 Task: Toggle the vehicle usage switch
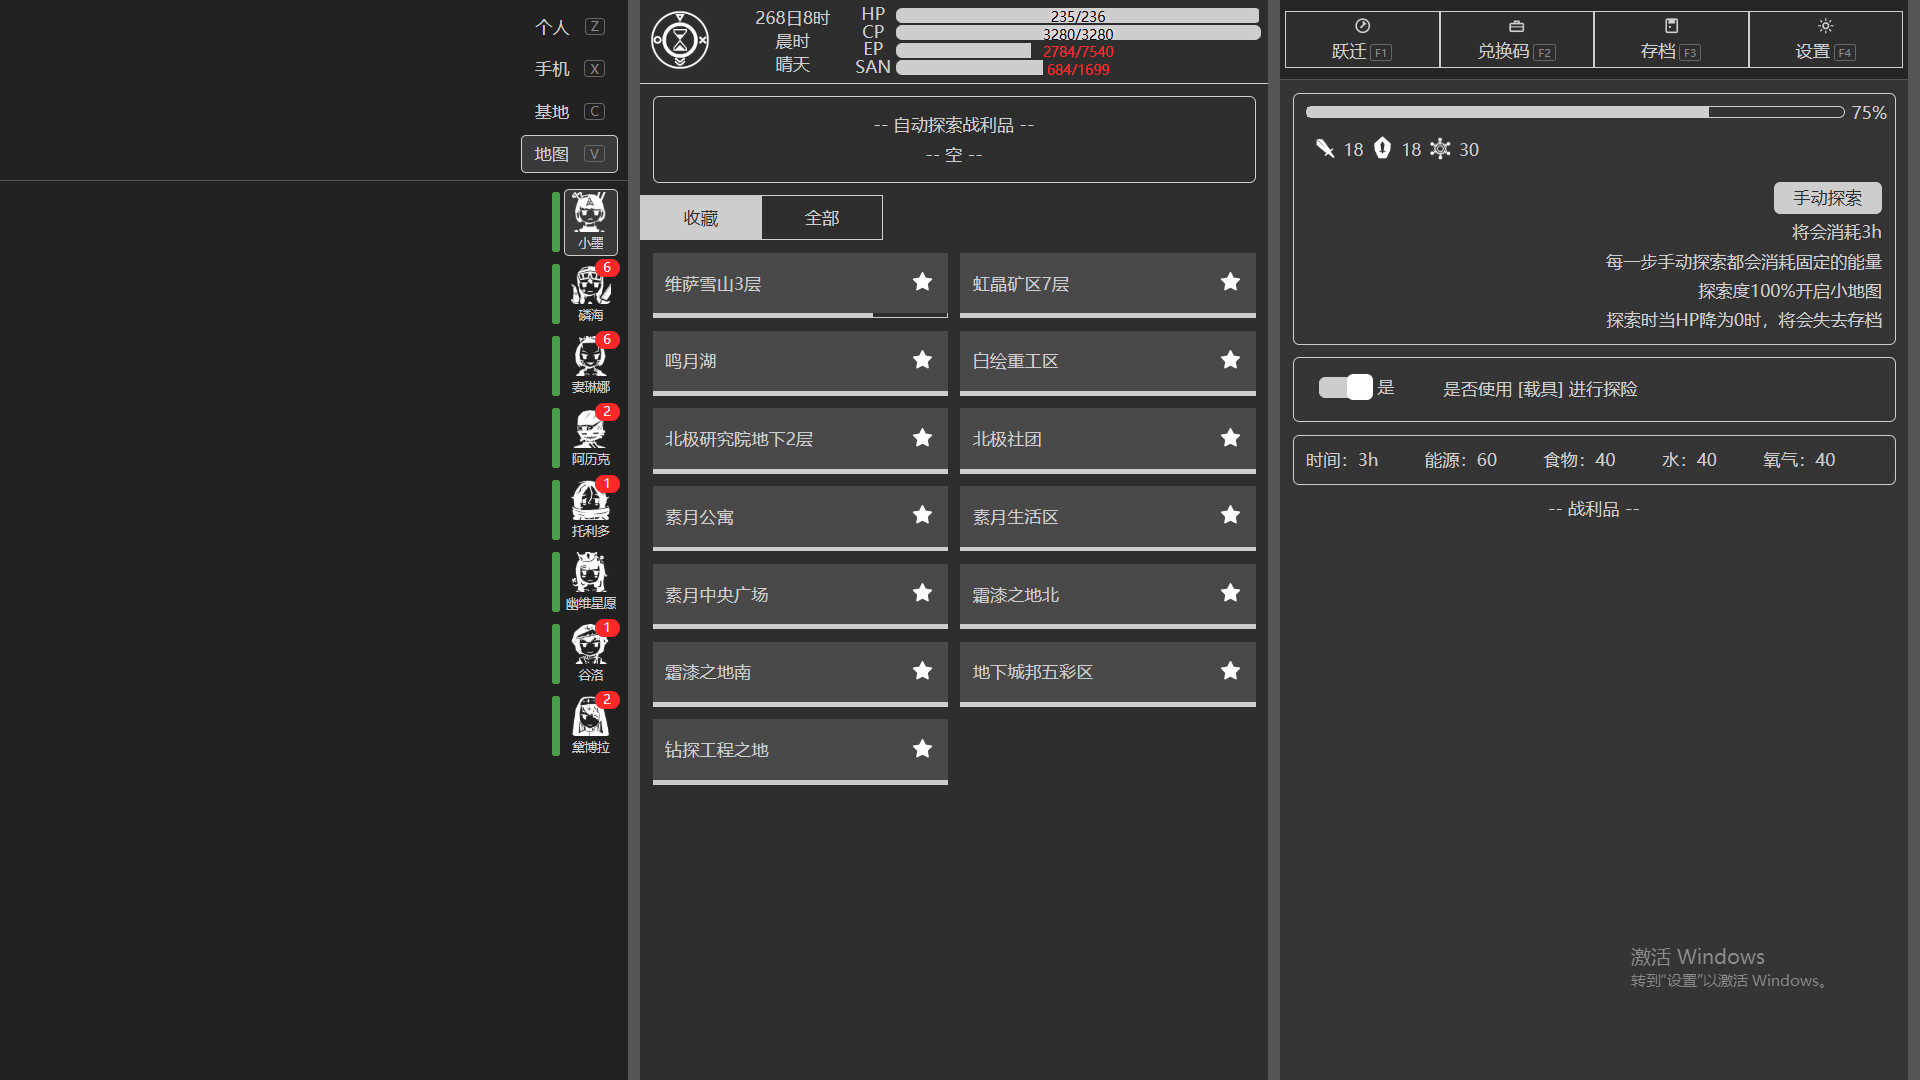(1345, 388)
